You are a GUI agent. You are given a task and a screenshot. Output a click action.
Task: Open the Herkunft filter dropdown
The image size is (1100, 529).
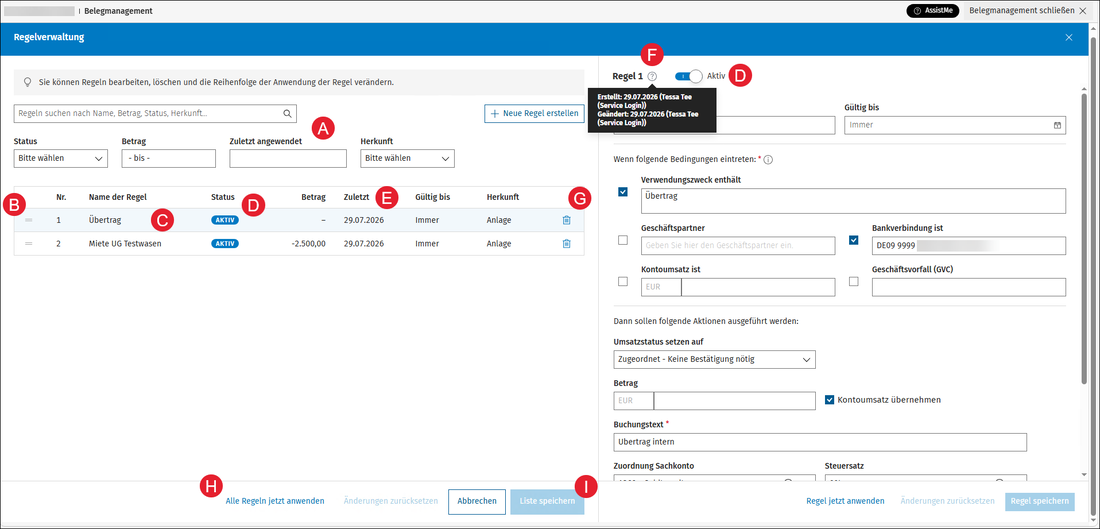(x=407, y=159)
